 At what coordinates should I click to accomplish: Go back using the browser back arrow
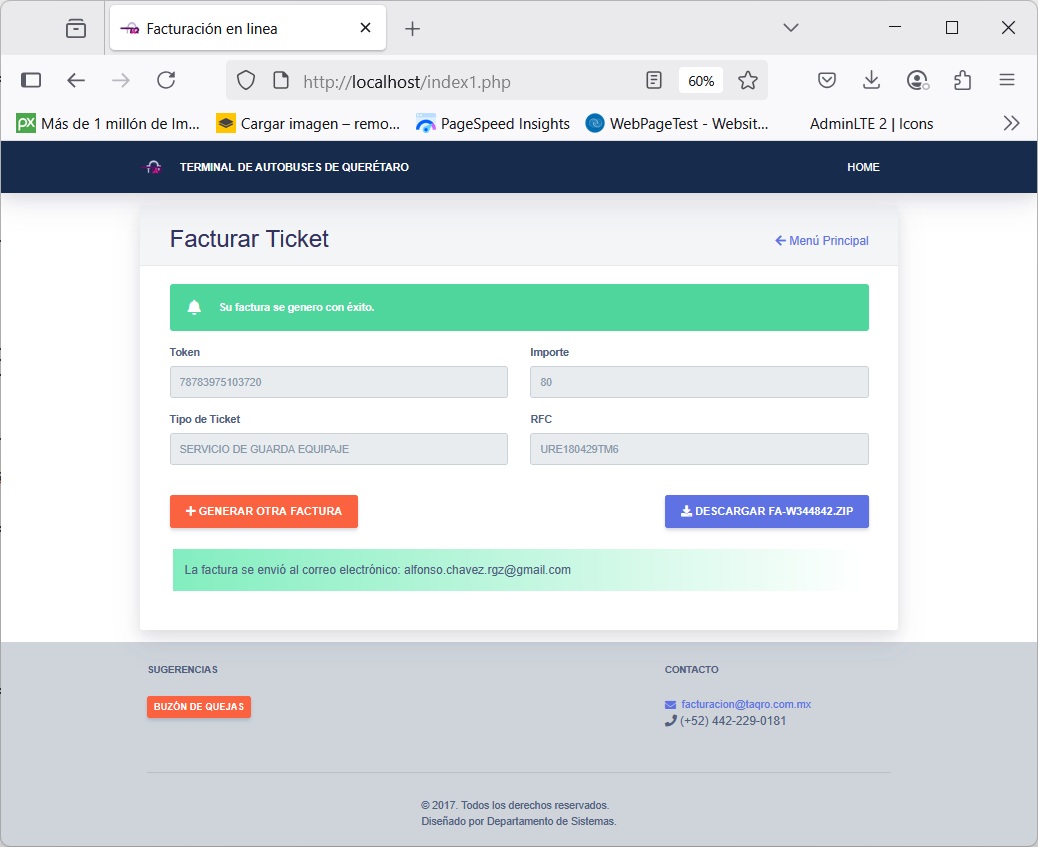pos(76,81)
